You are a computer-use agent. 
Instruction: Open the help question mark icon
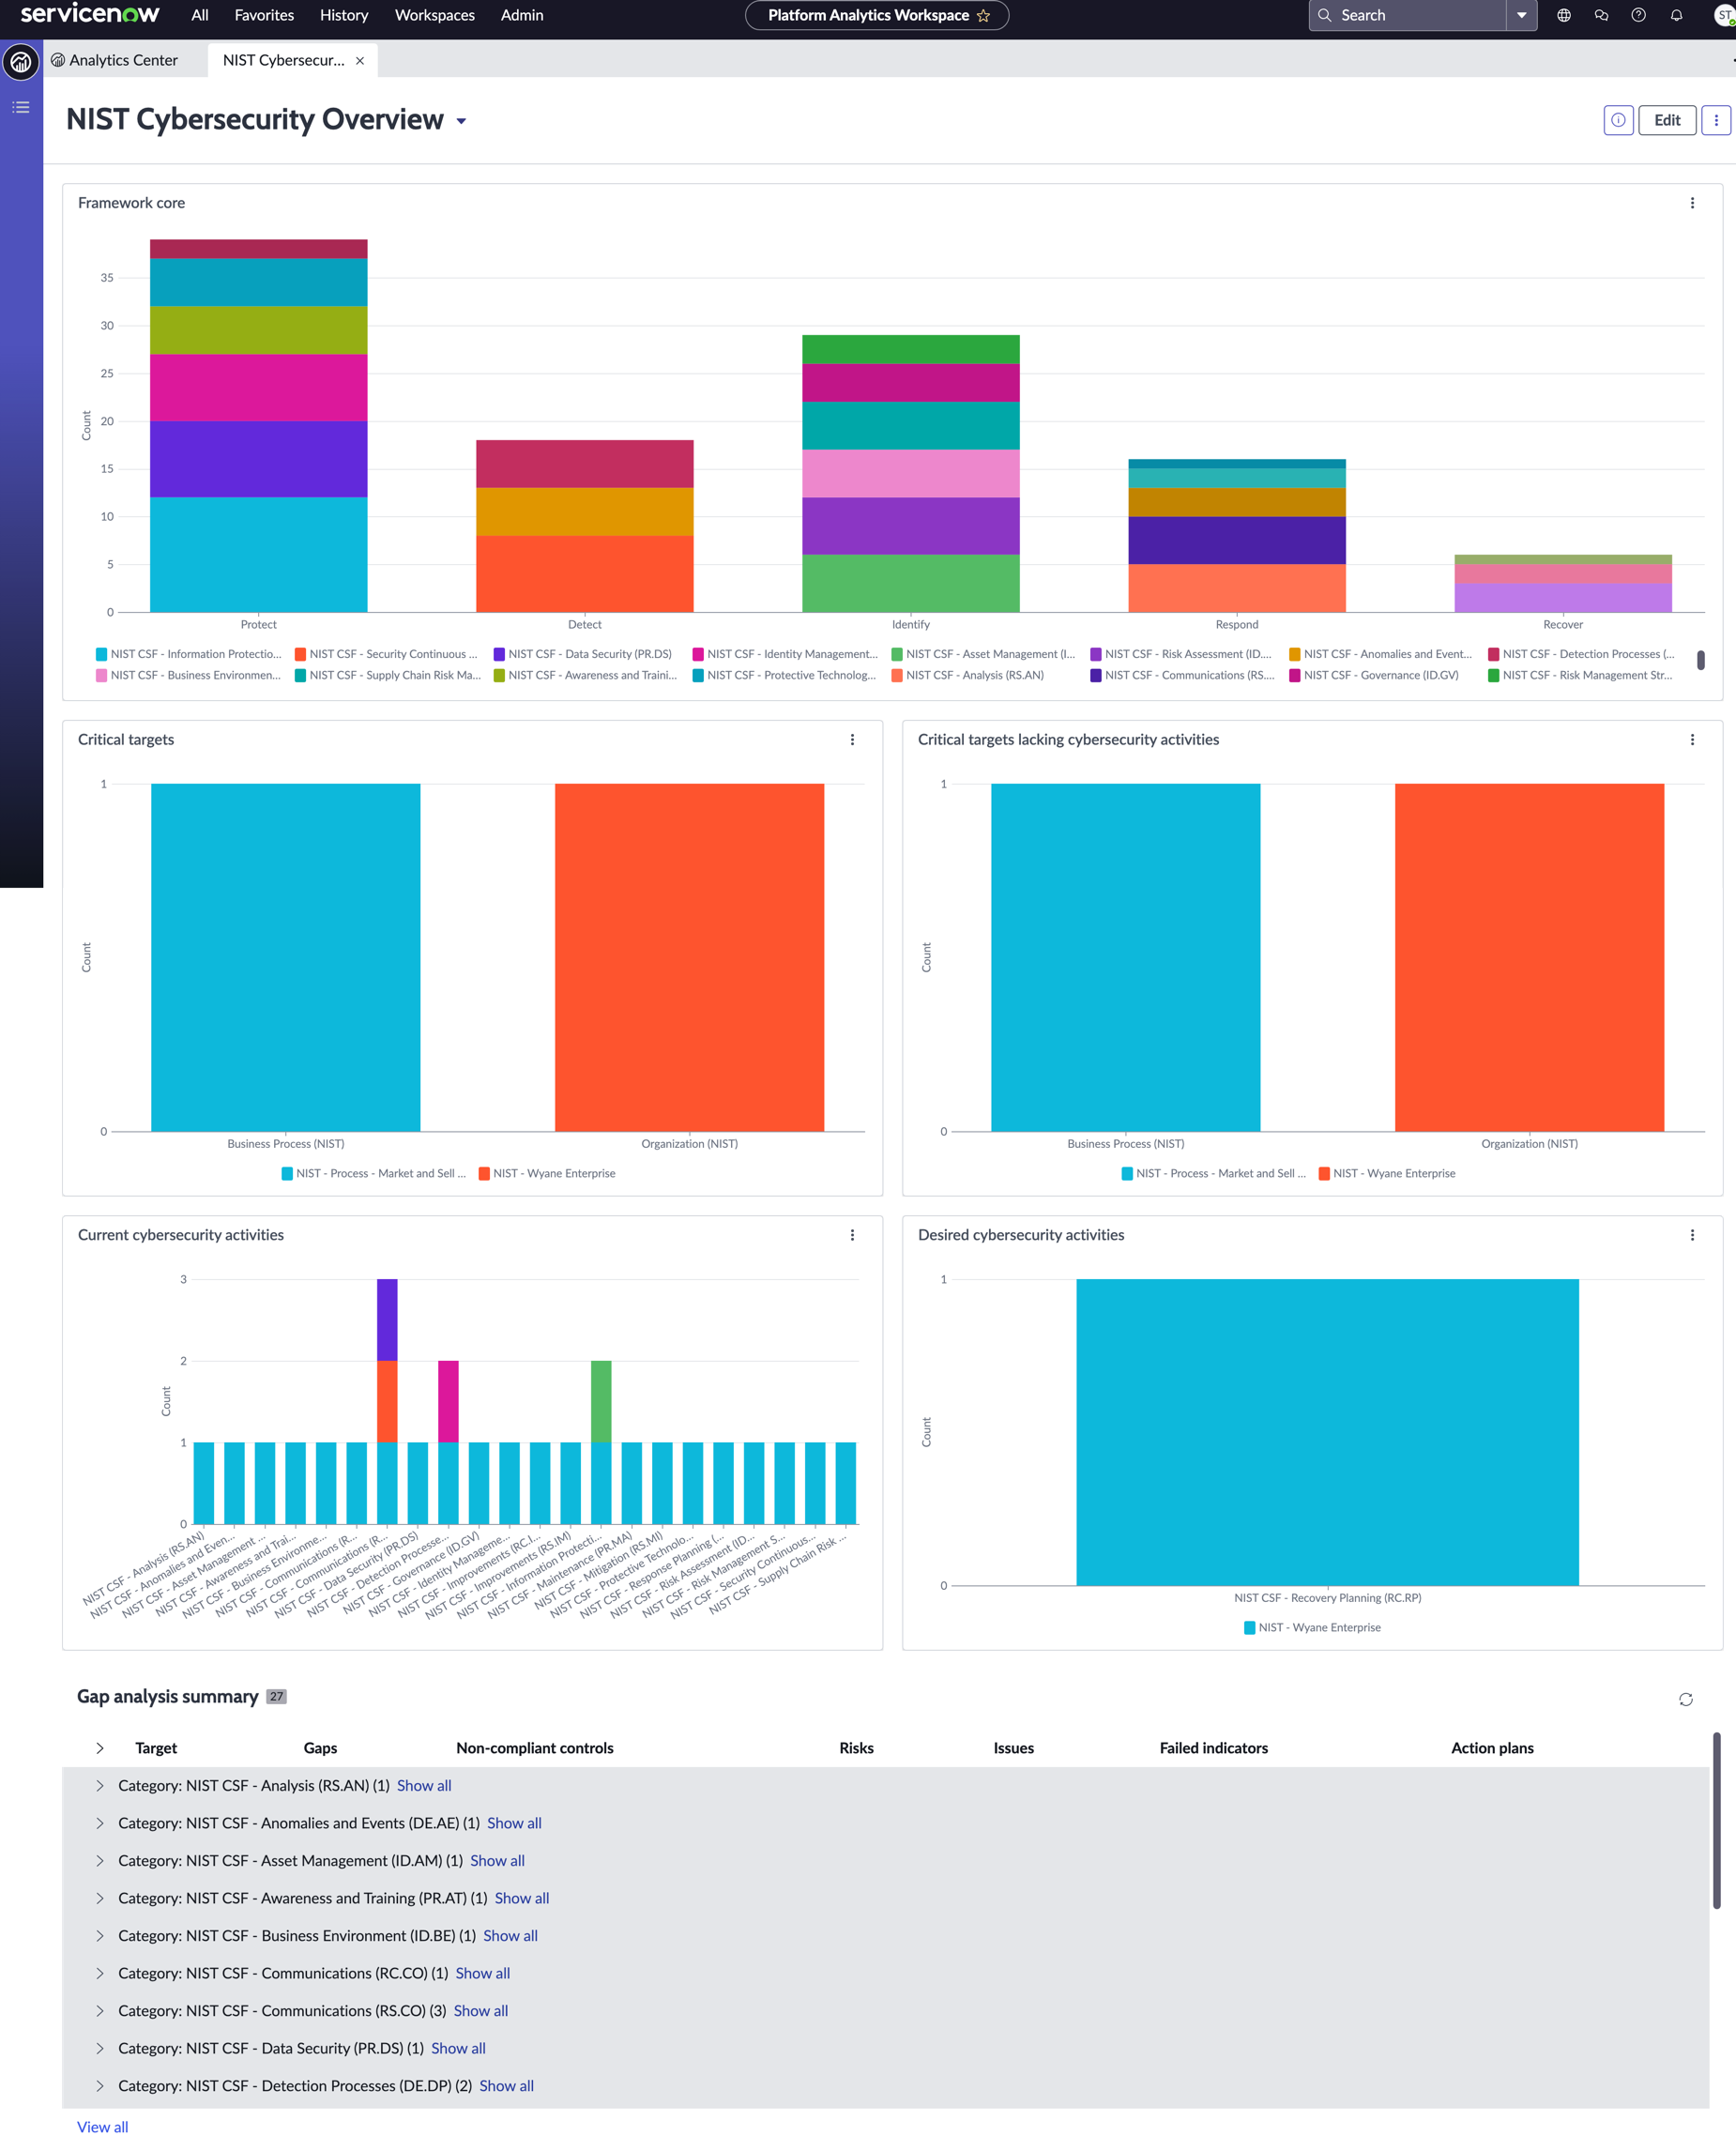(x=1638, y=15)
